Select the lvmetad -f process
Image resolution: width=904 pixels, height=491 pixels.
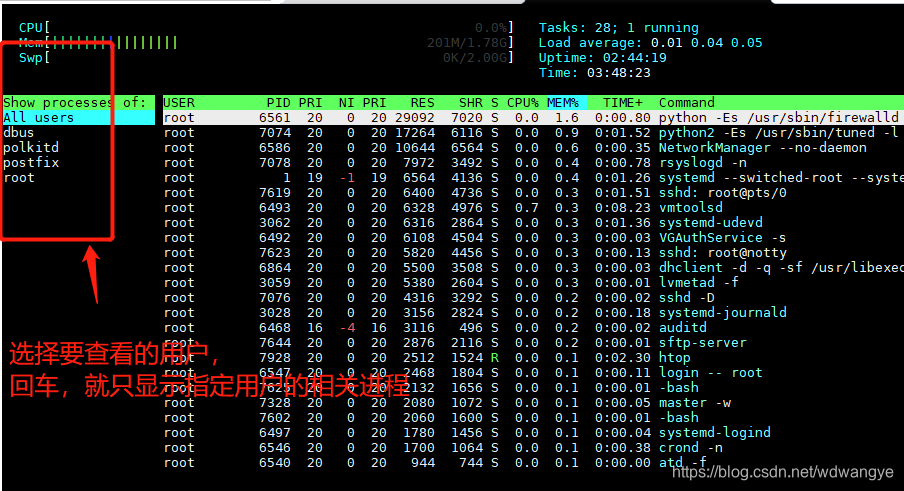(x=533, y=282)
